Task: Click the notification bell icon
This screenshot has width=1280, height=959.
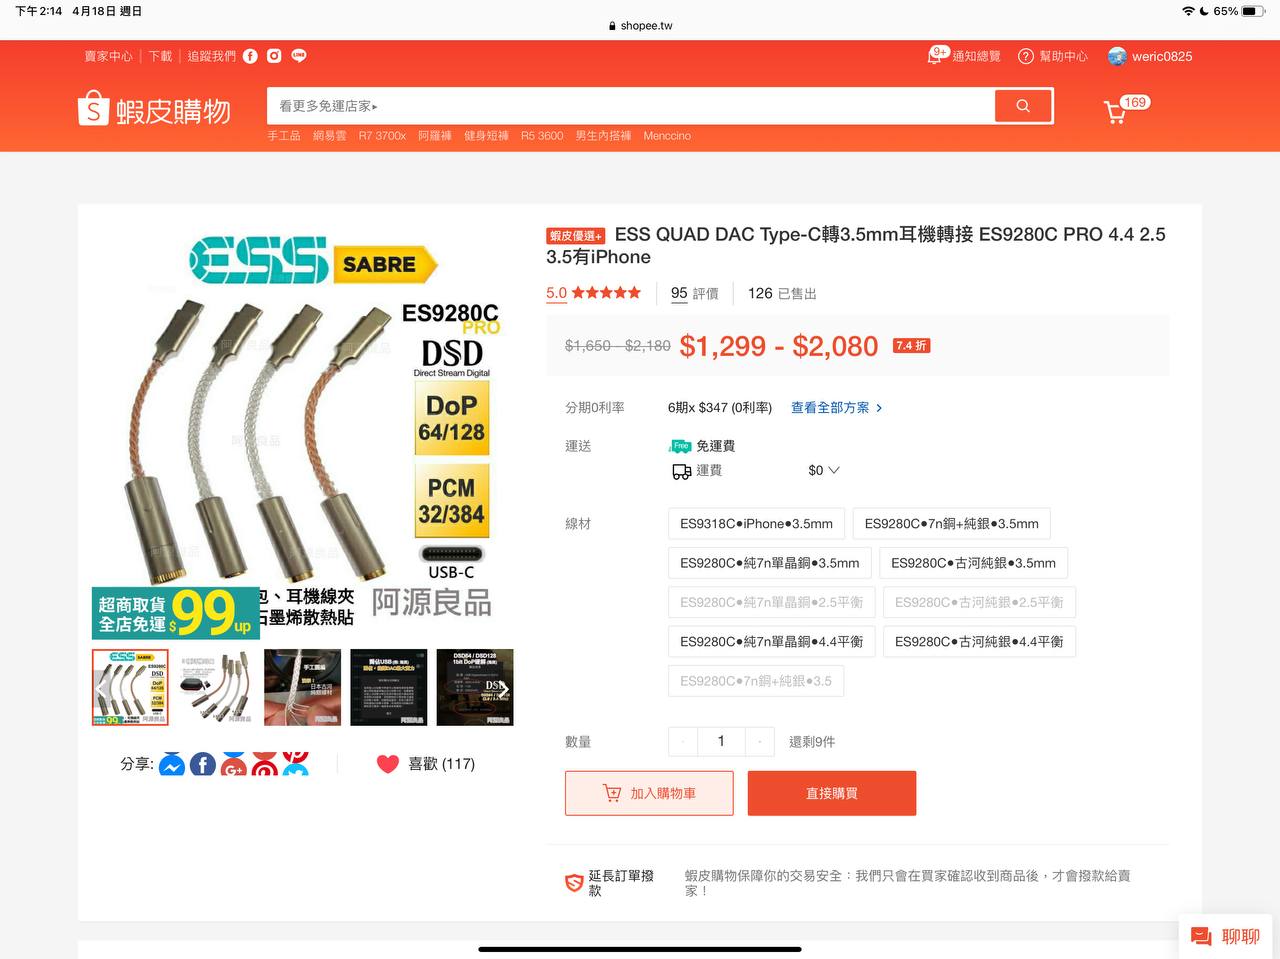Action: (x=935, y=56)
